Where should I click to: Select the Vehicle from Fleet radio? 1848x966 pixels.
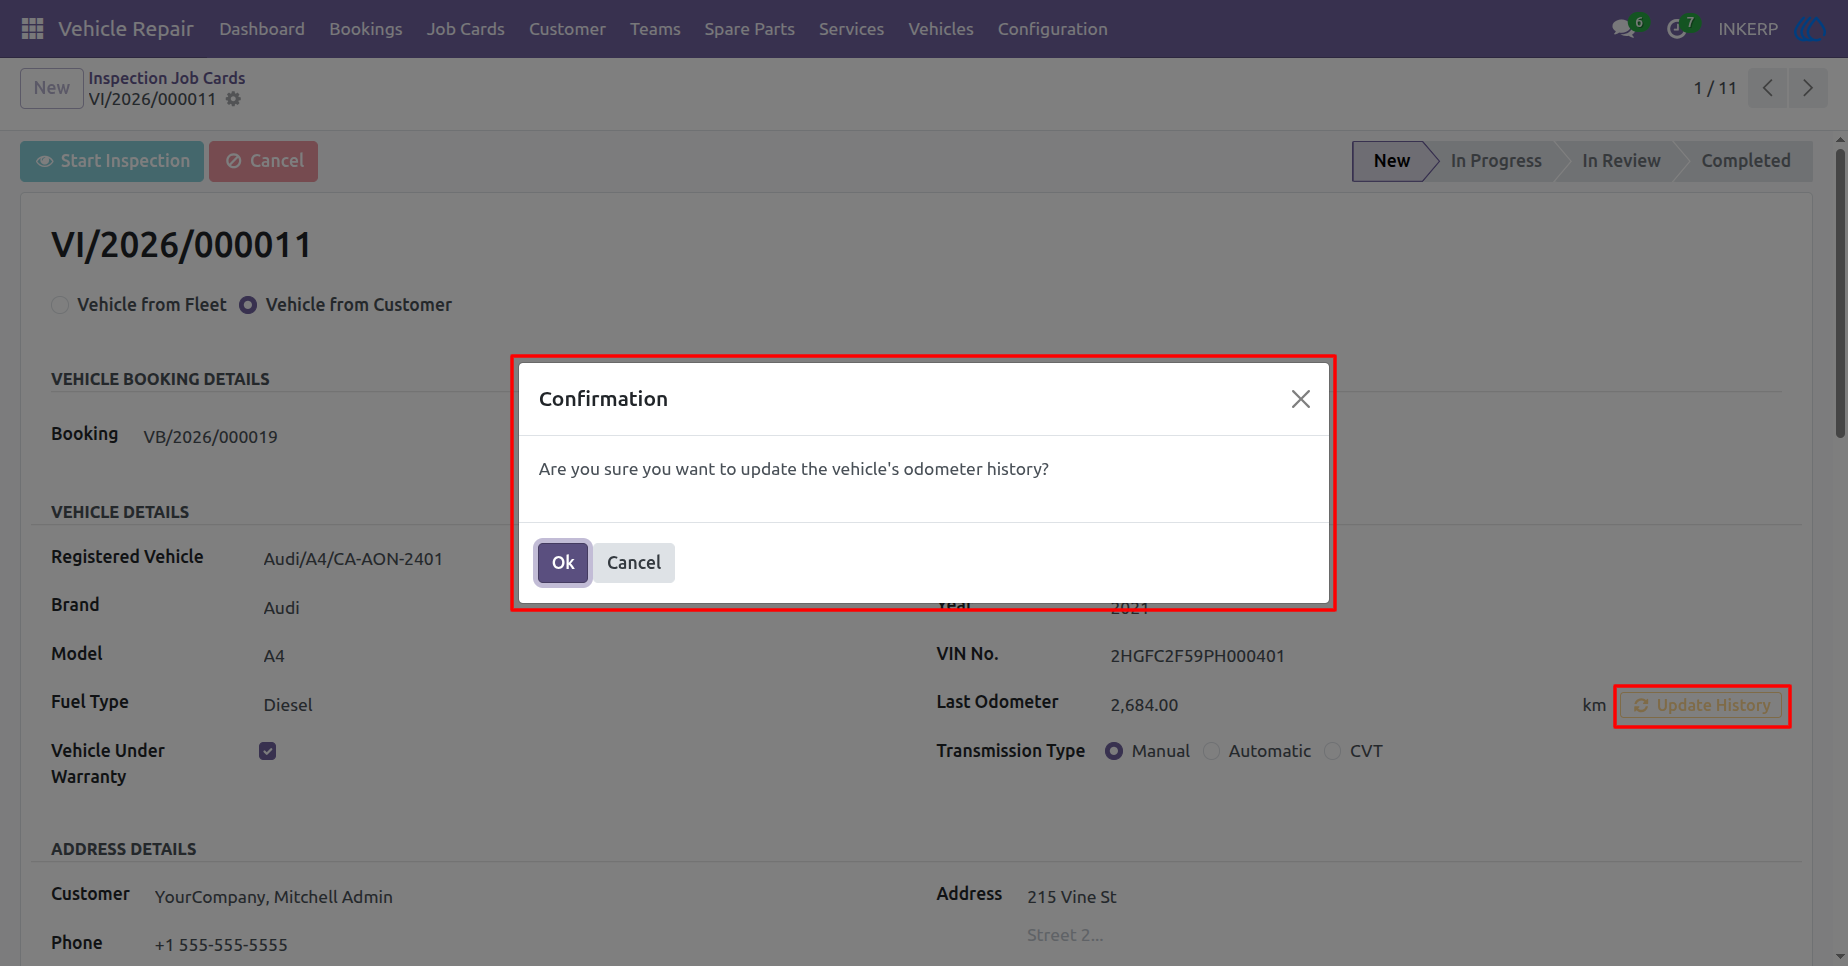[60, 305]
